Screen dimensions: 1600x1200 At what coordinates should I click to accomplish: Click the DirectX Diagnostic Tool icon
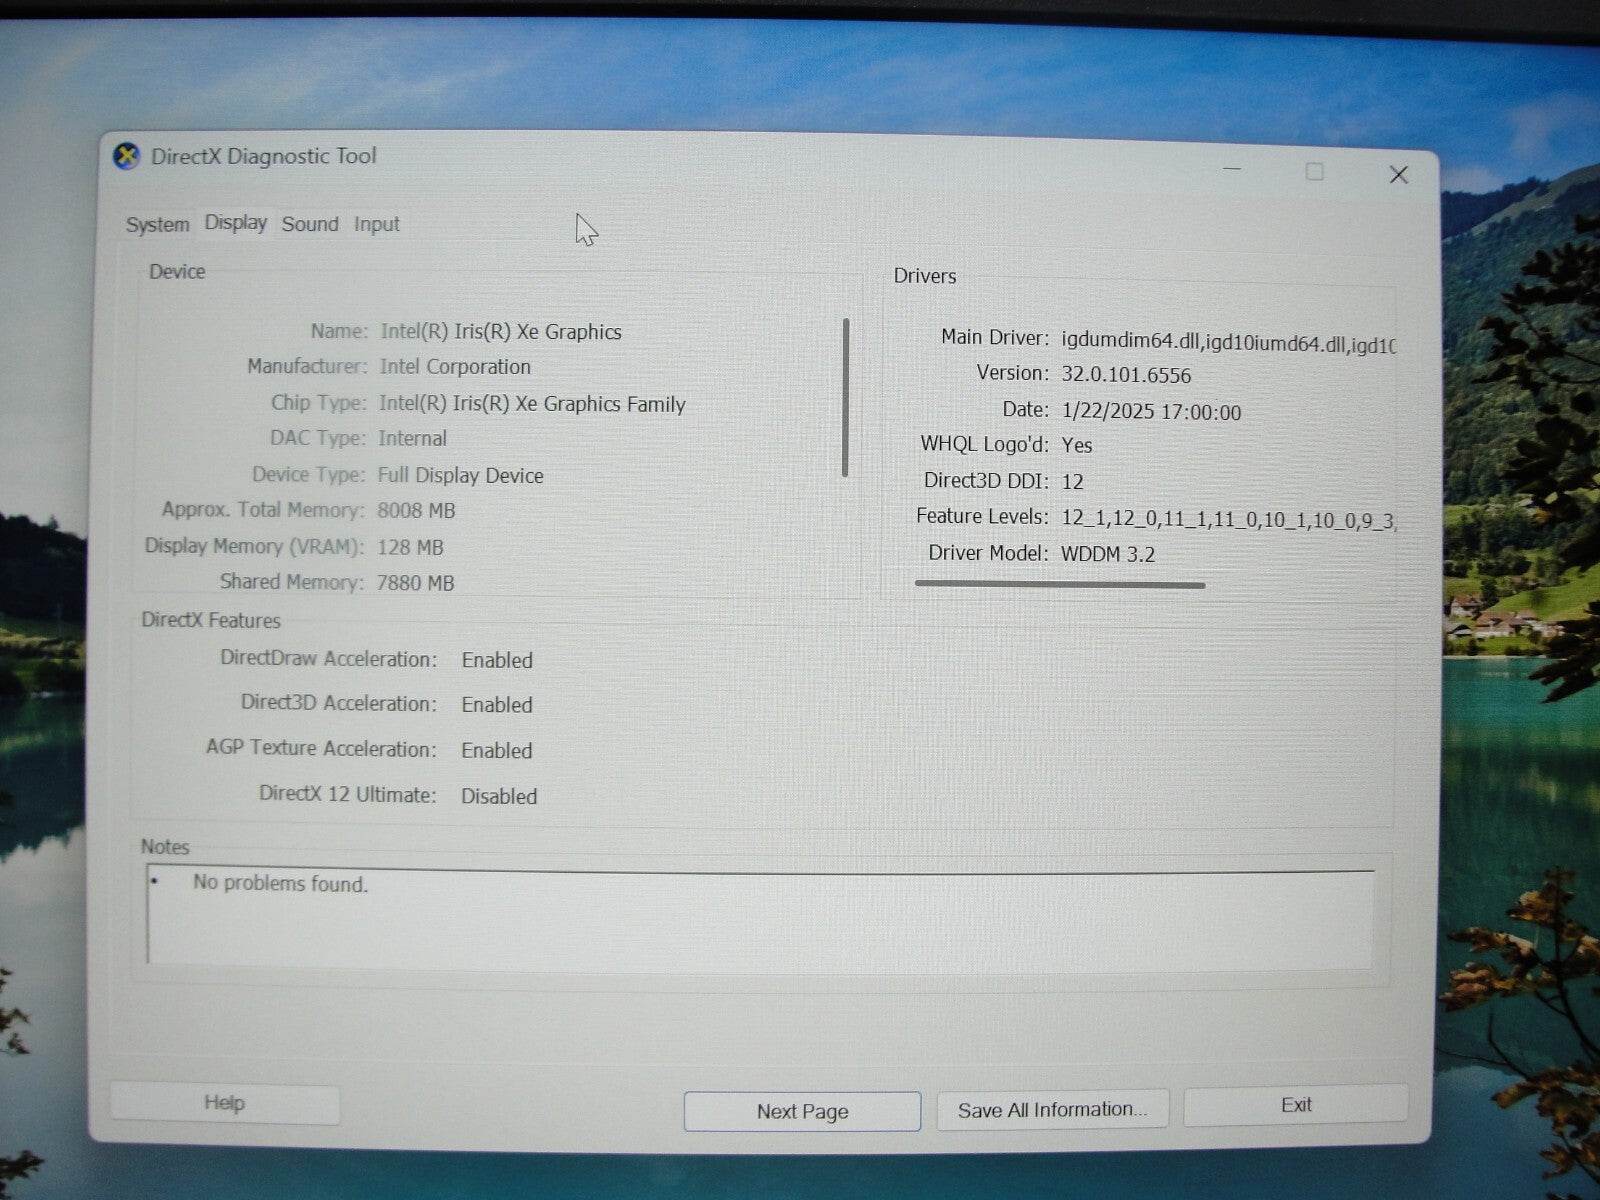127,156
